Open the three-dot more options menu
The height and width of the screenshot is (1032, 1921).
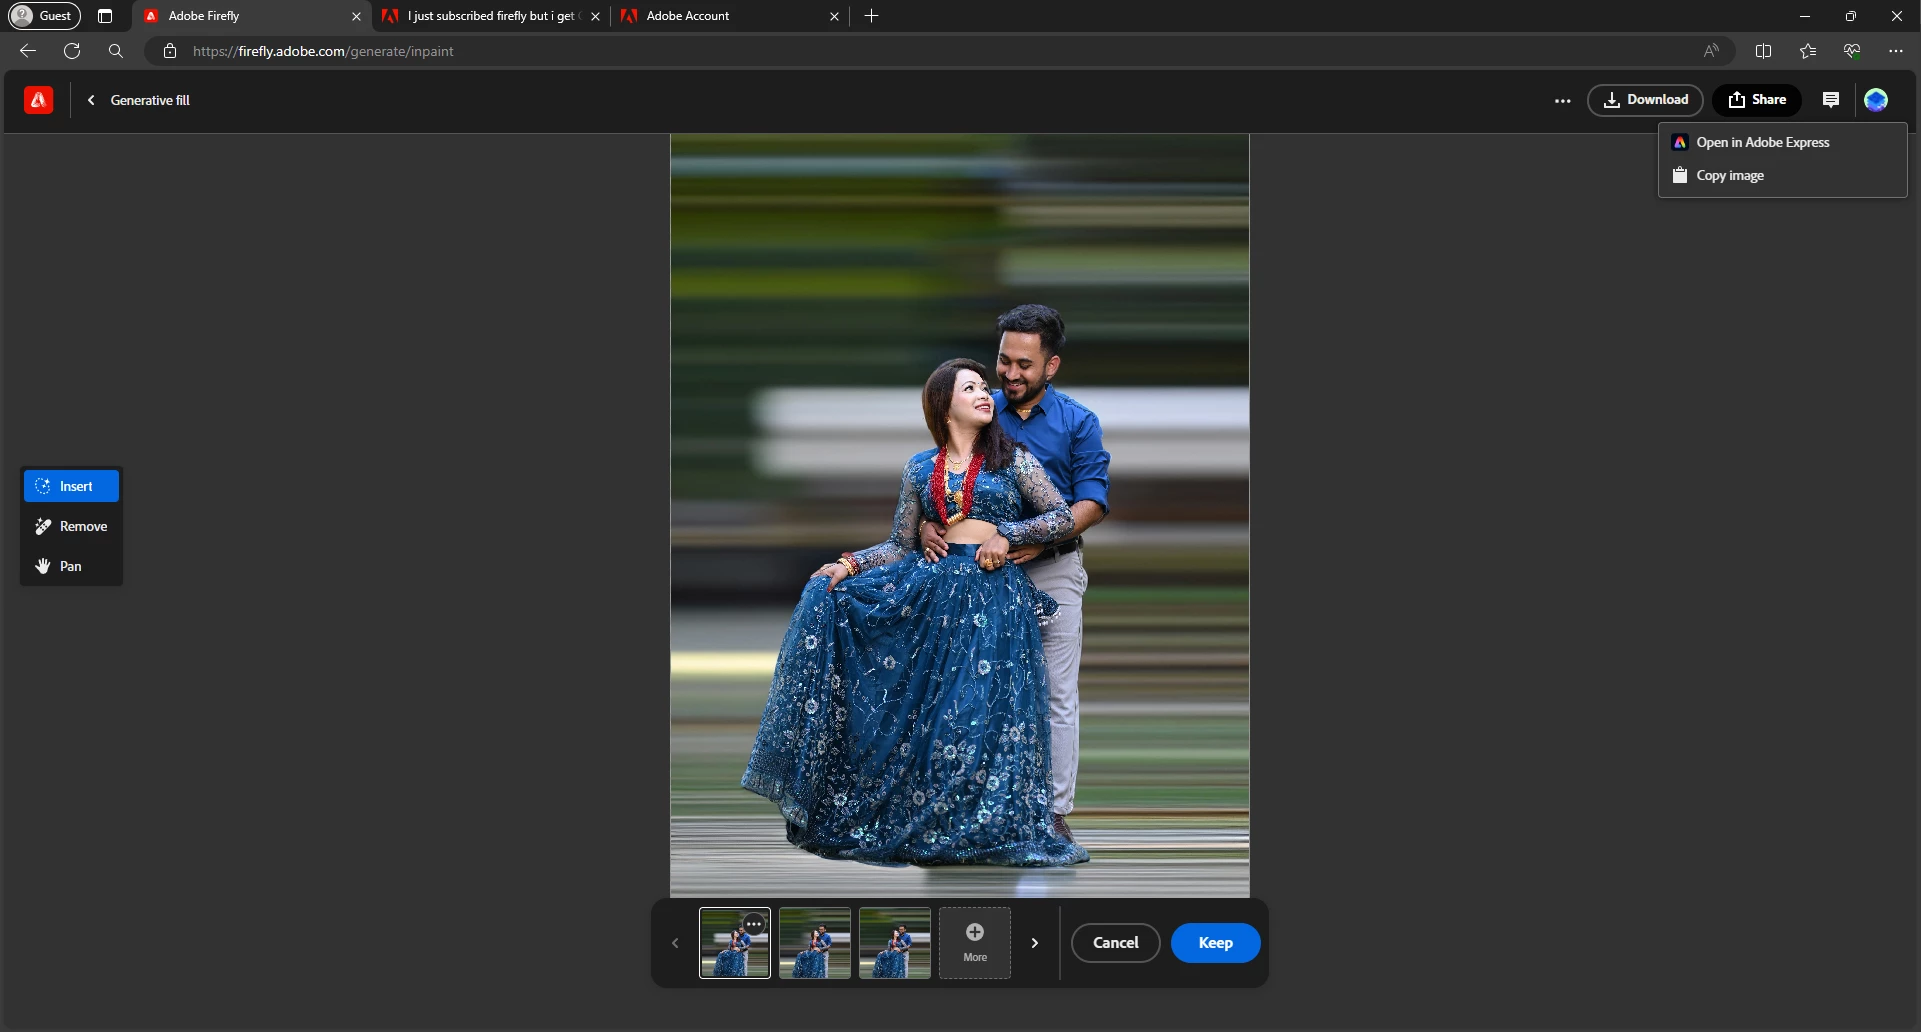[1562, 100]
